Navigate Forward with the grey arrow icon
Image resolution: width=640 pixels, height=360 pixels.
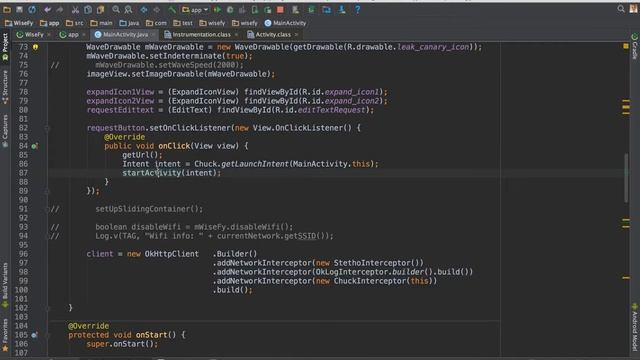click(157, 9)
